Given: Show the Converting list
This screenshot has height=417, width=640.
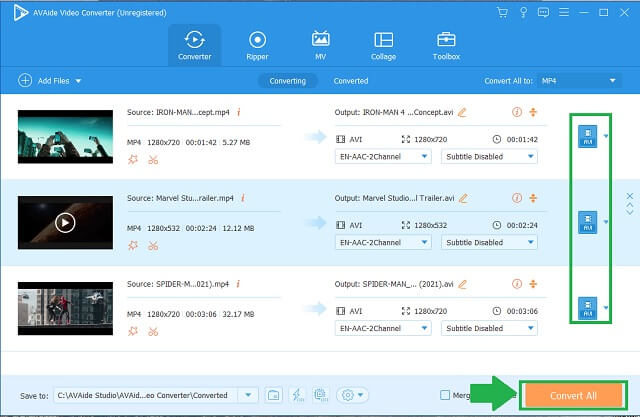Looking at the screenshot, I should 288,81.
